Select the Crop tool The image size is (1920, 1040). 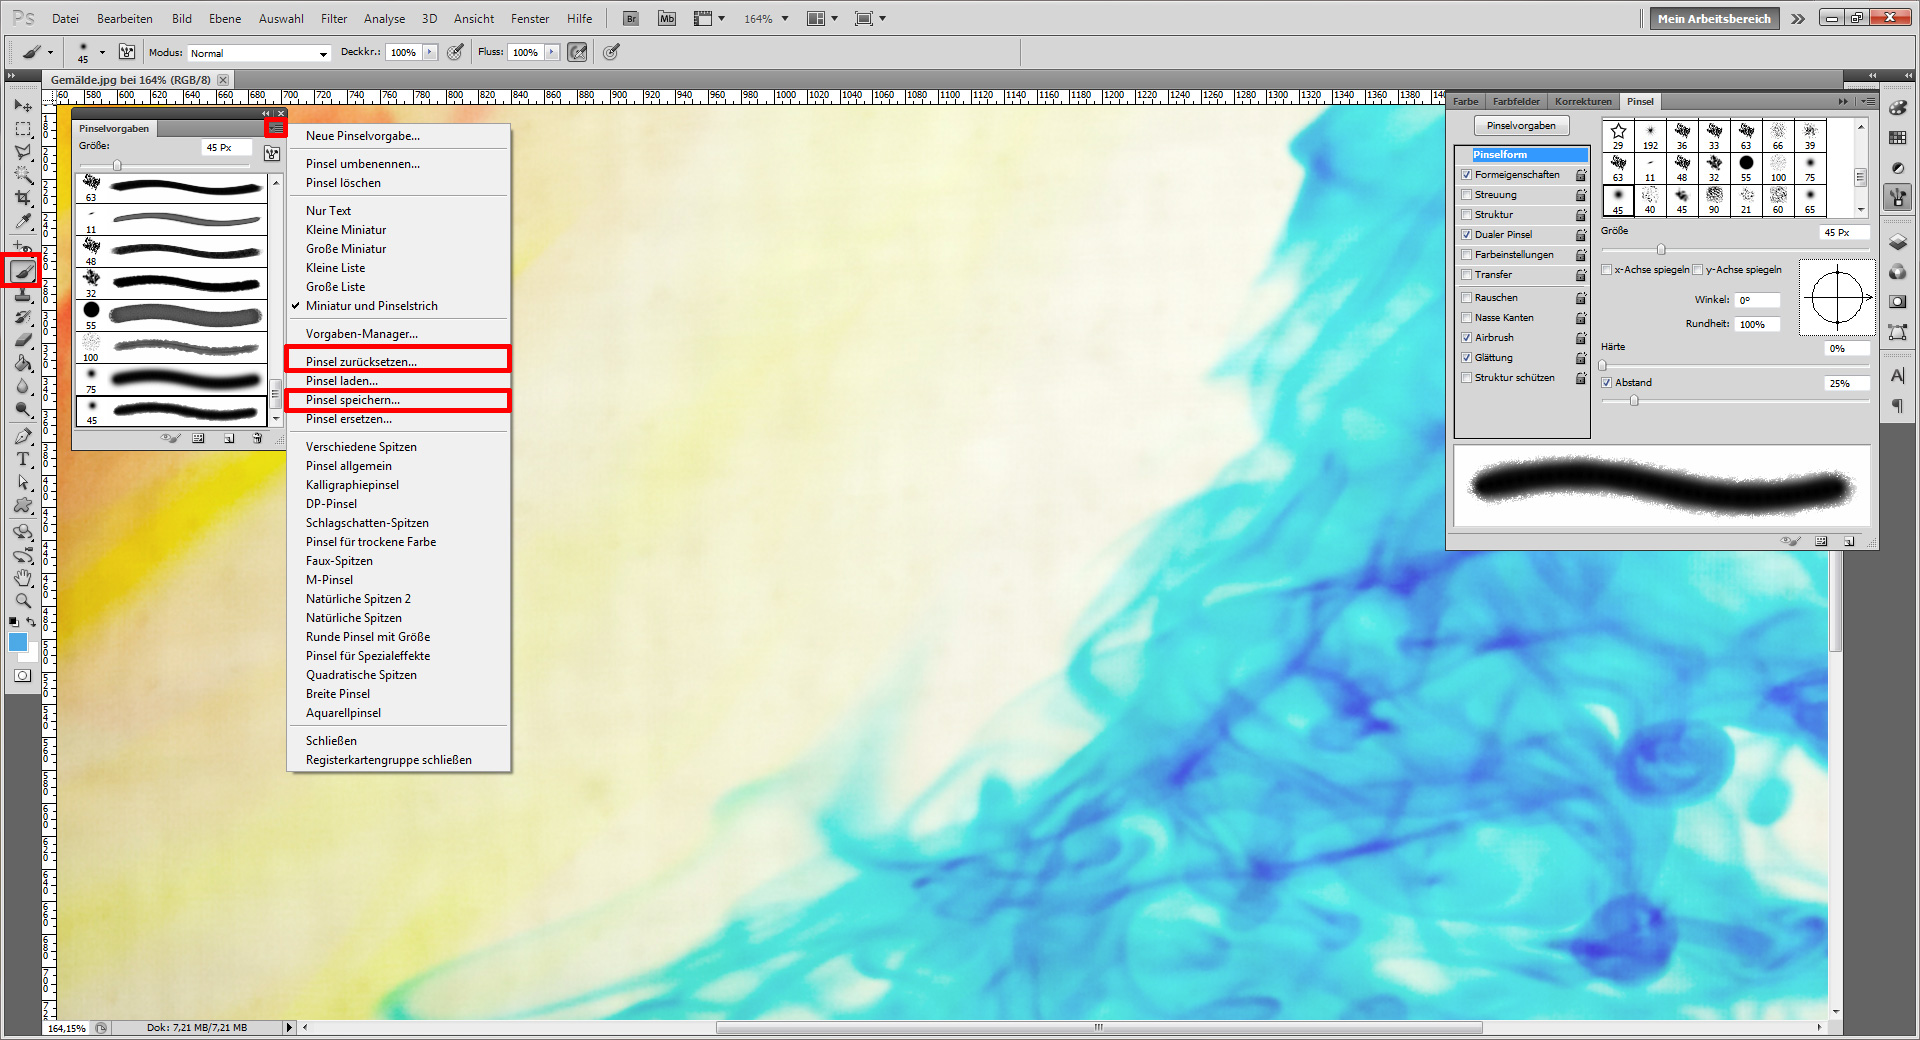click(x=22, y=196)
